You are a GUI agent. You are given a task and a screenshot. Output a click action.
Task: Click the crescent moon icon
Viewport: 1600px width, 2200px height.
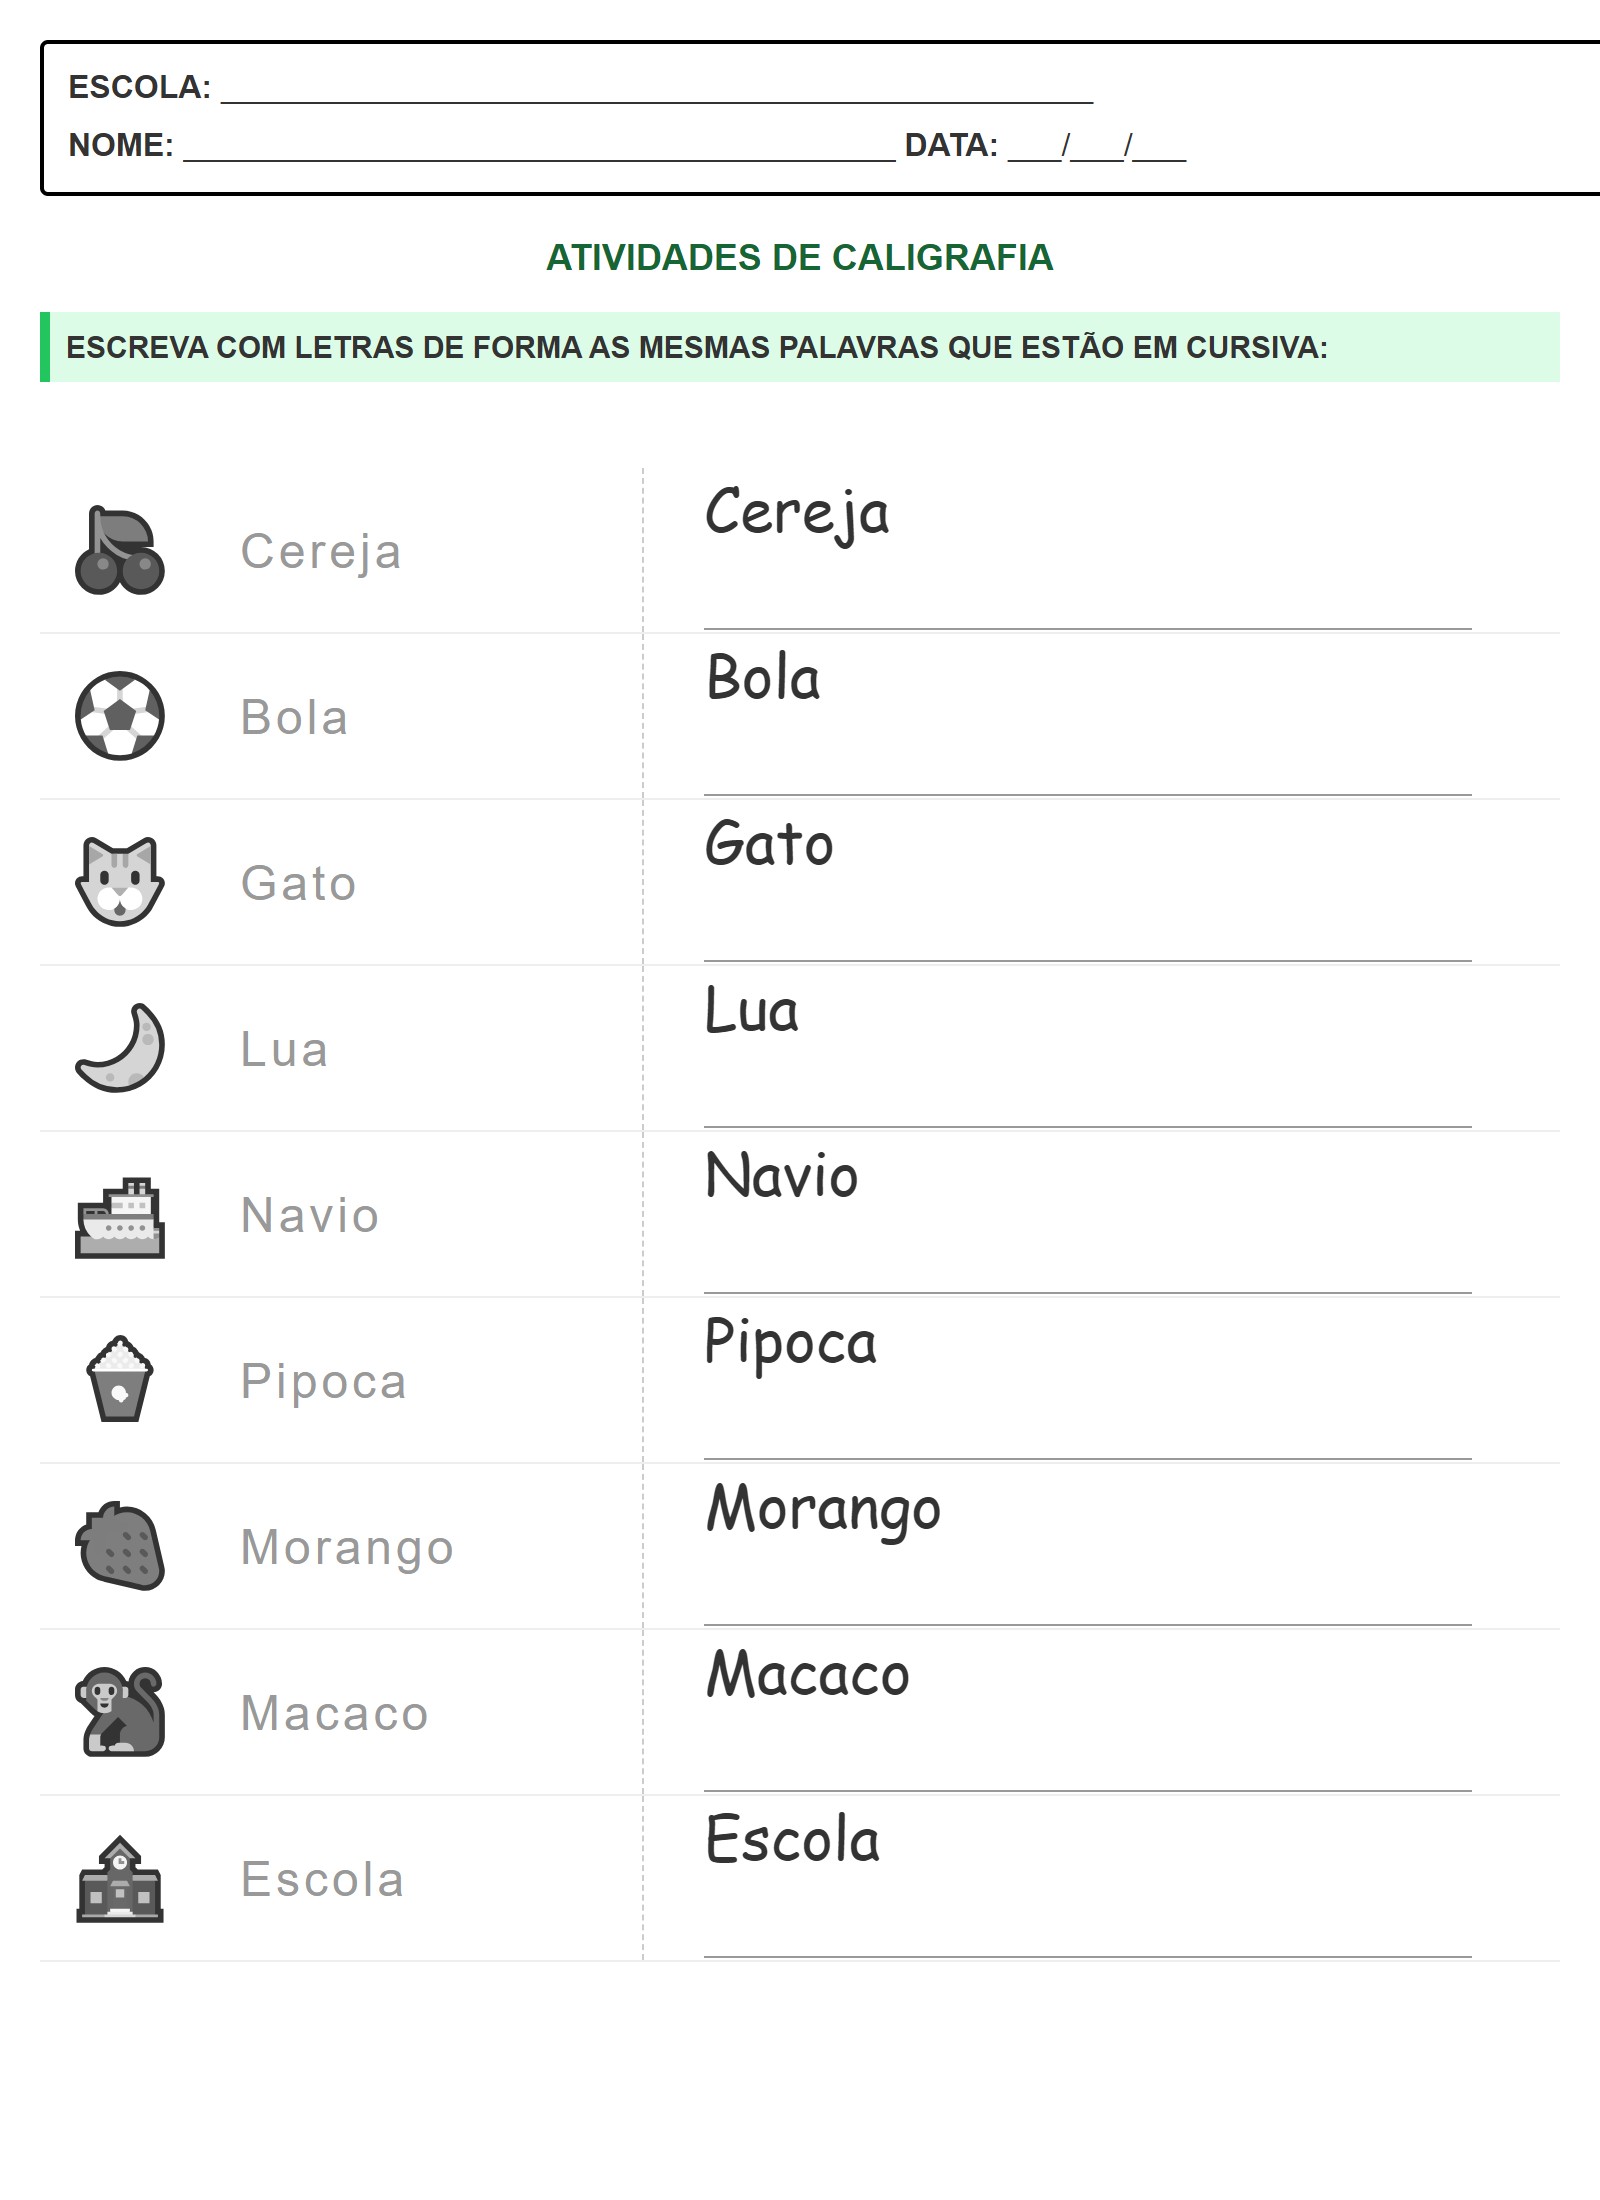[120, 1047]
